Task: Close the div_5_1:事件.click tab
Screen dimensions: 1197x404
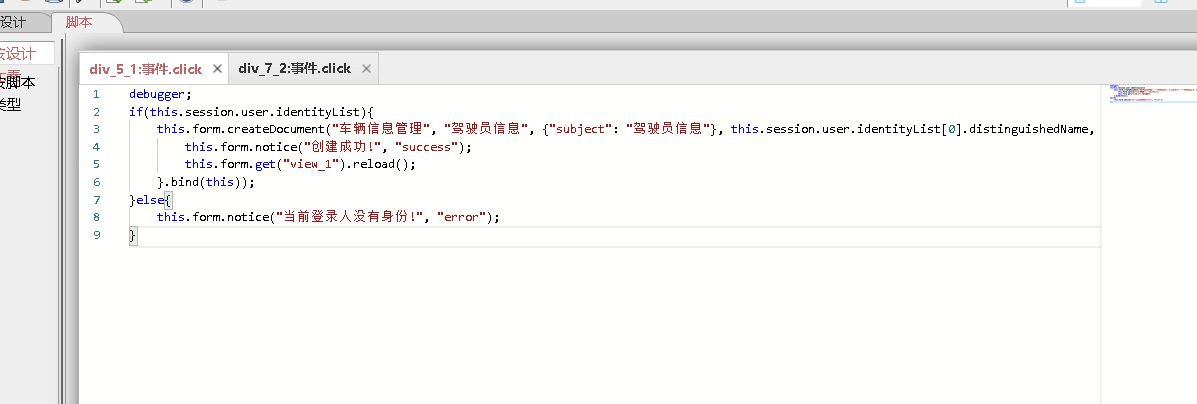Action: [x=217, y=69]
